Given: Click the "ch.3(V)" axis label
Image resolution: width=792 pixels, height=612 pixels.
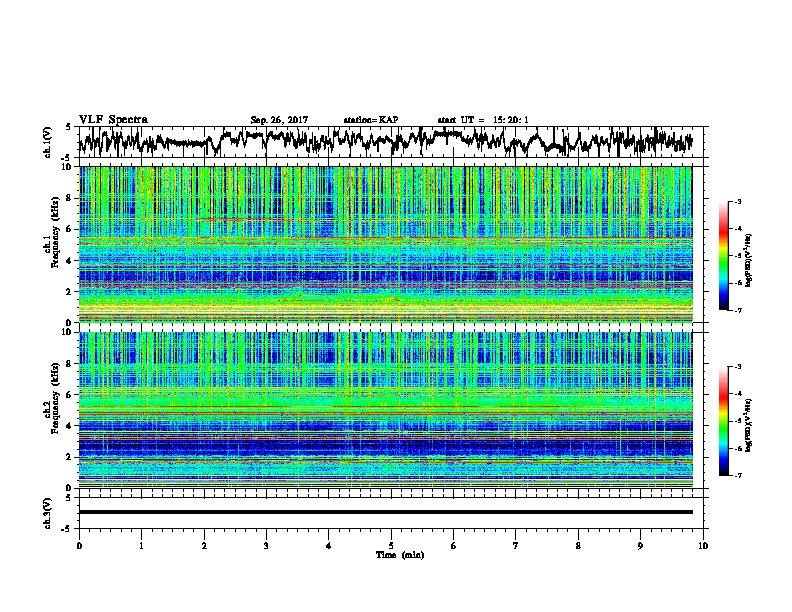Looking at the screenshot, I should point(48,513).
